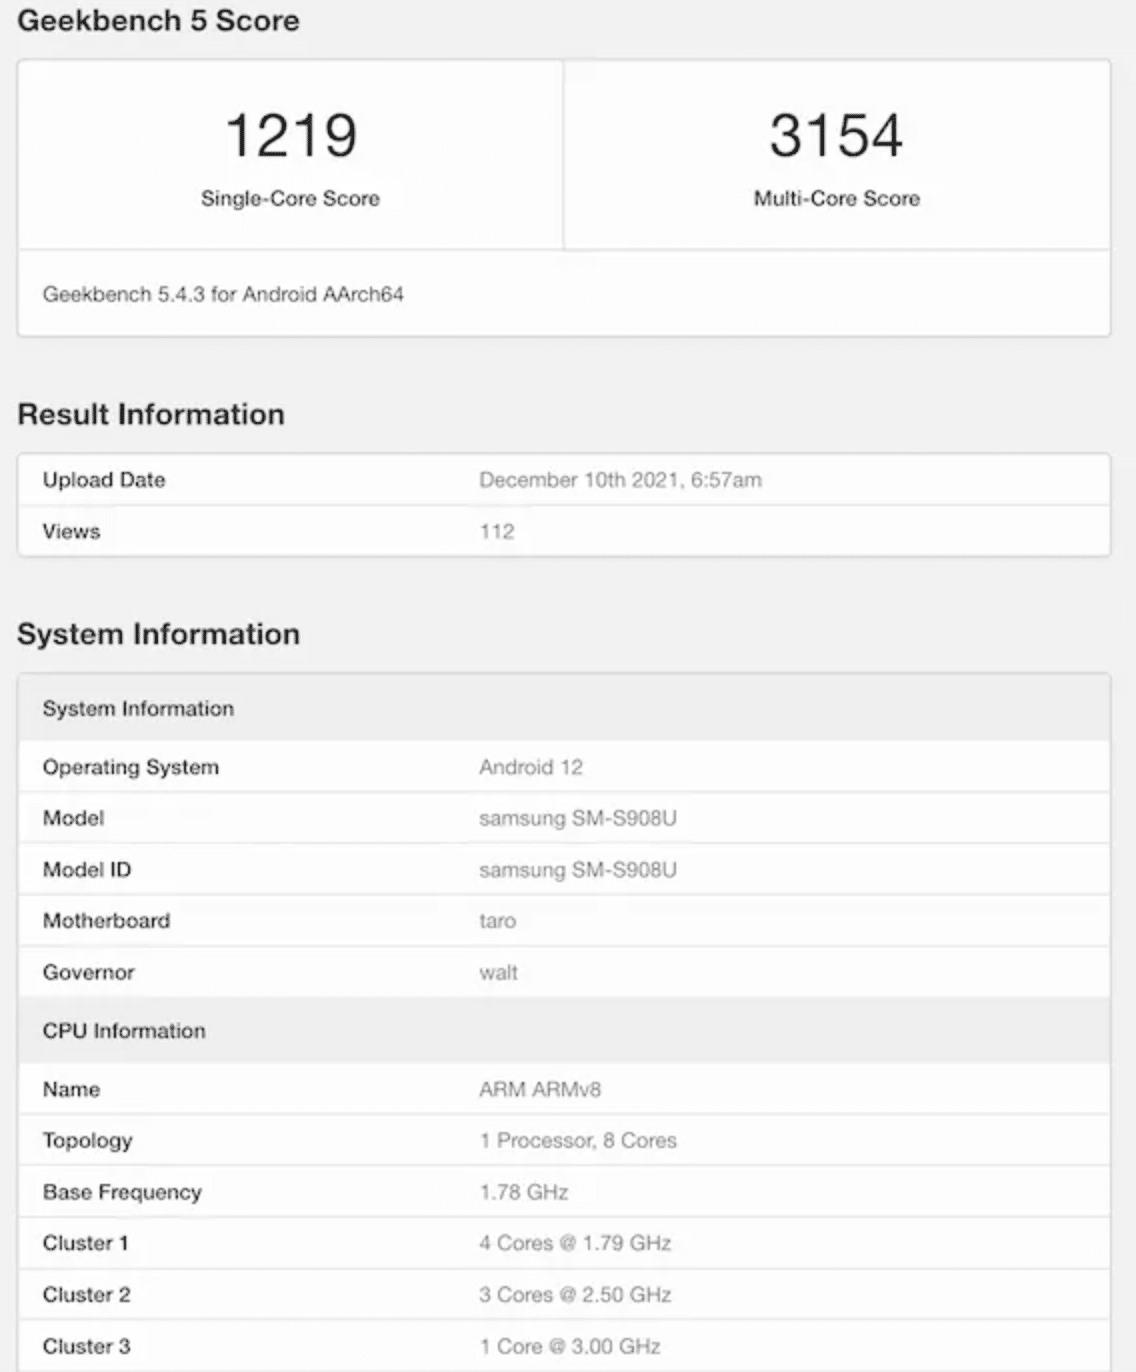Select the Motherboard value taro
The height and width of the screenshot is (1372, 1136).
coord(498,921)
